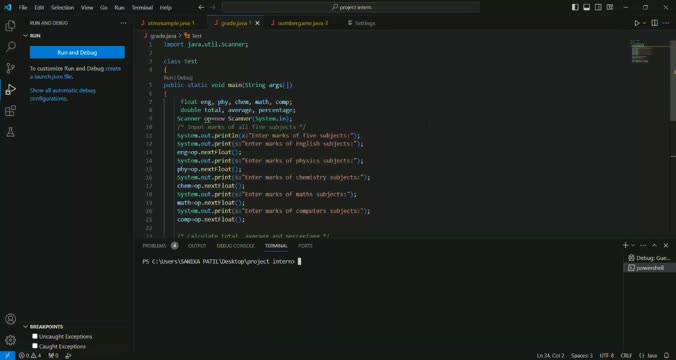Open dropdown next to run file button
Viewport: 676px width, 360px height.
click(645, 23)
